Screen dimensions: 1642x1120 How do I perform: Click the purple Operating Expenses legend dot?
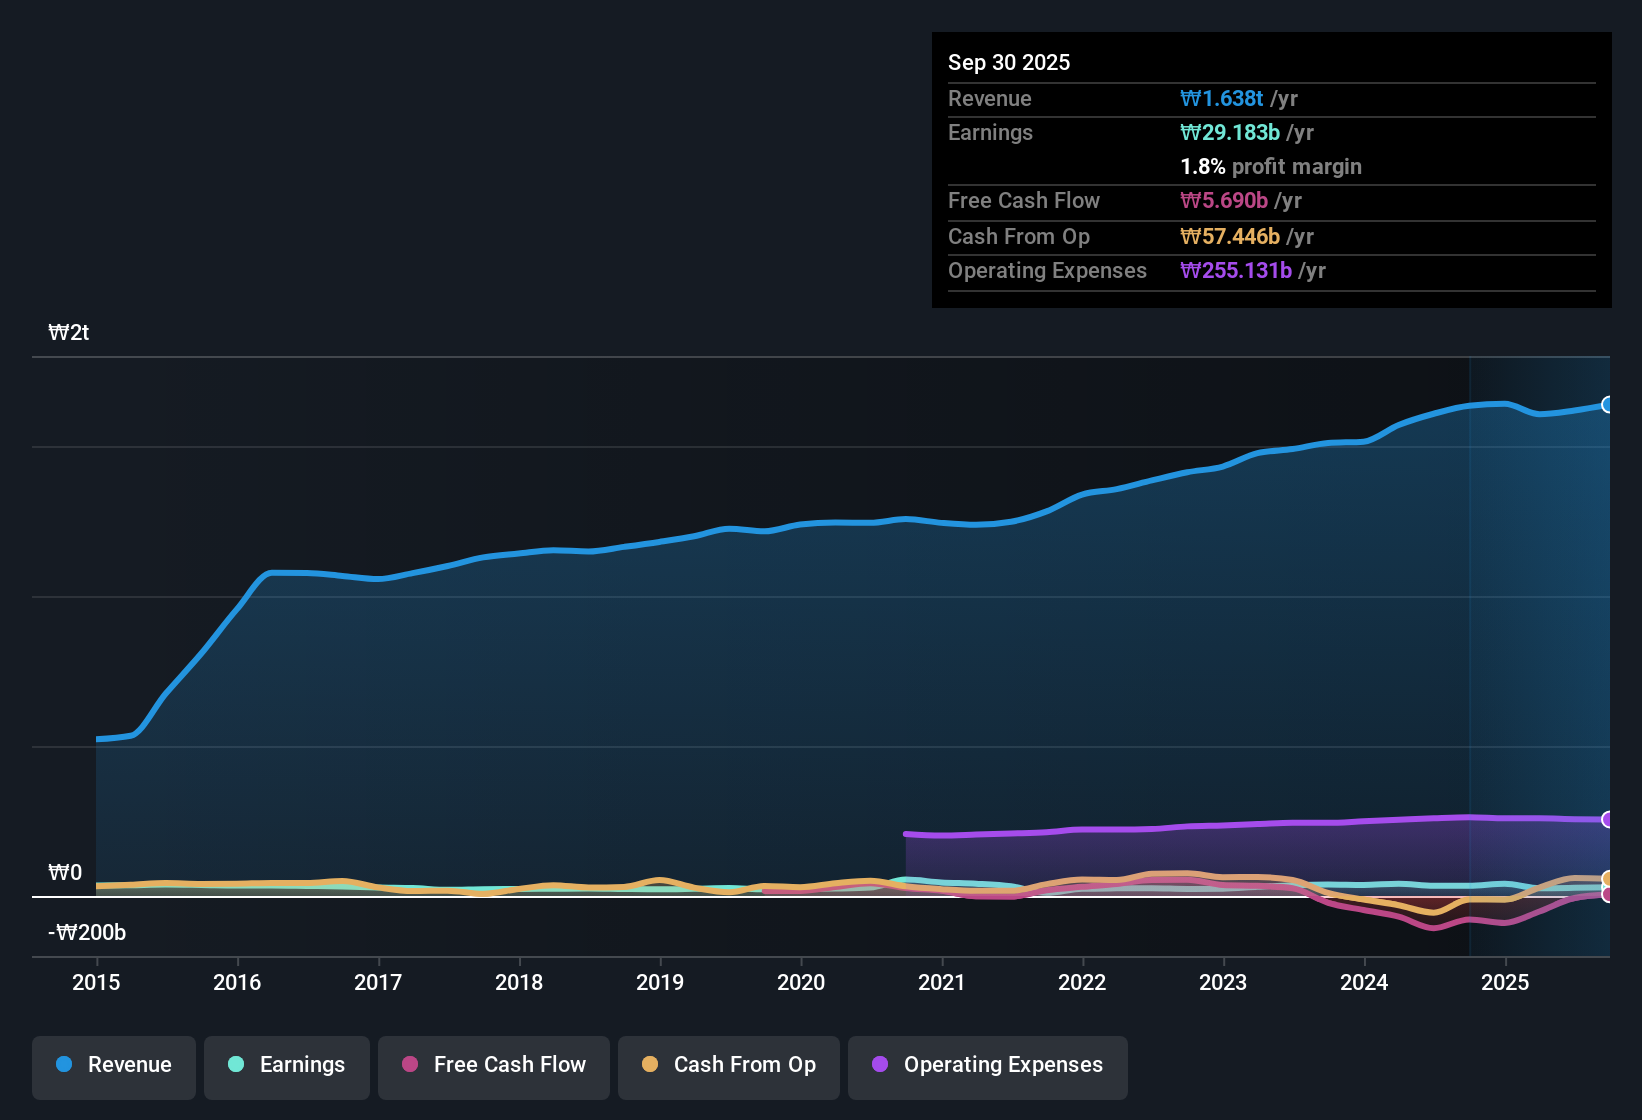tap(879, 1065)
